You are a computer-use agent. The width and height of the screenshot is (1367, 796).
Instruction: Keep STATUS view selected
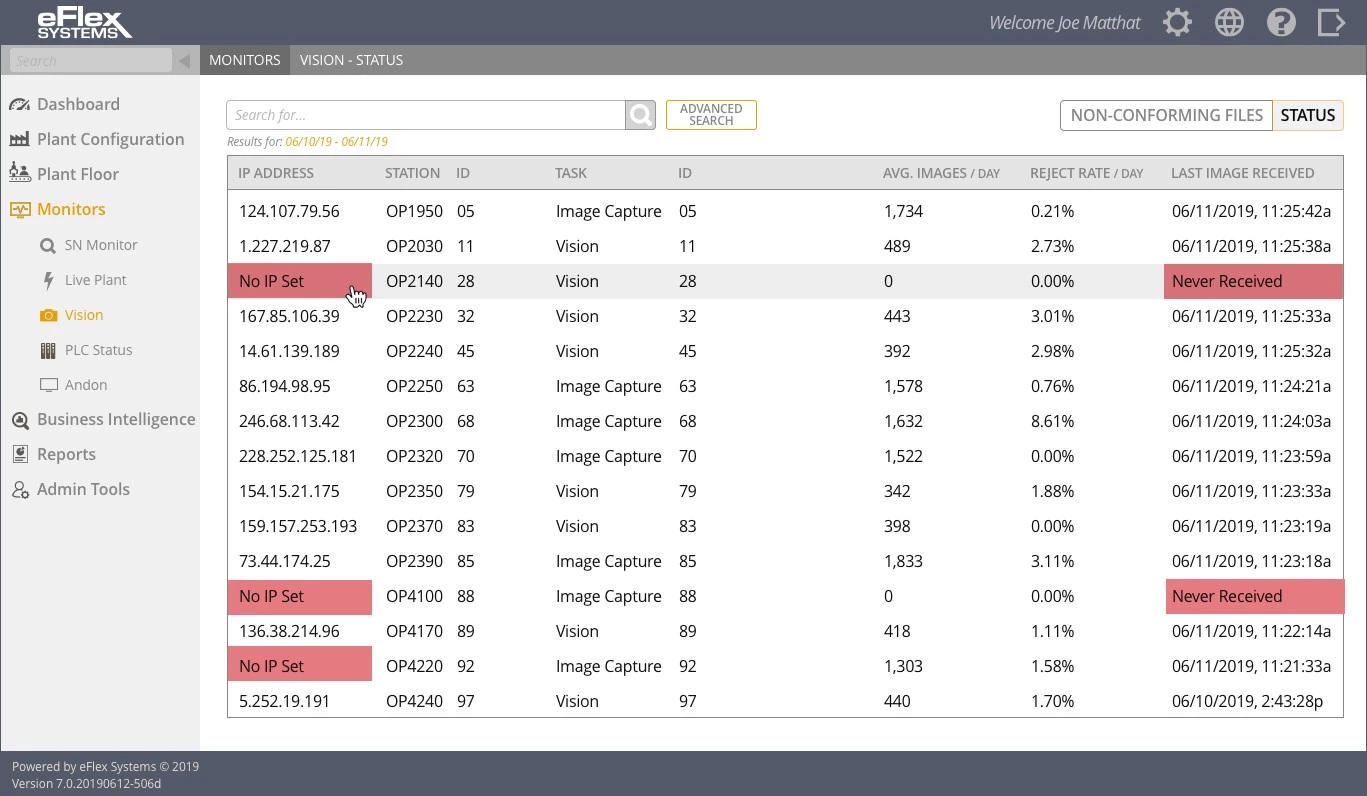[x=1308, y=115]
